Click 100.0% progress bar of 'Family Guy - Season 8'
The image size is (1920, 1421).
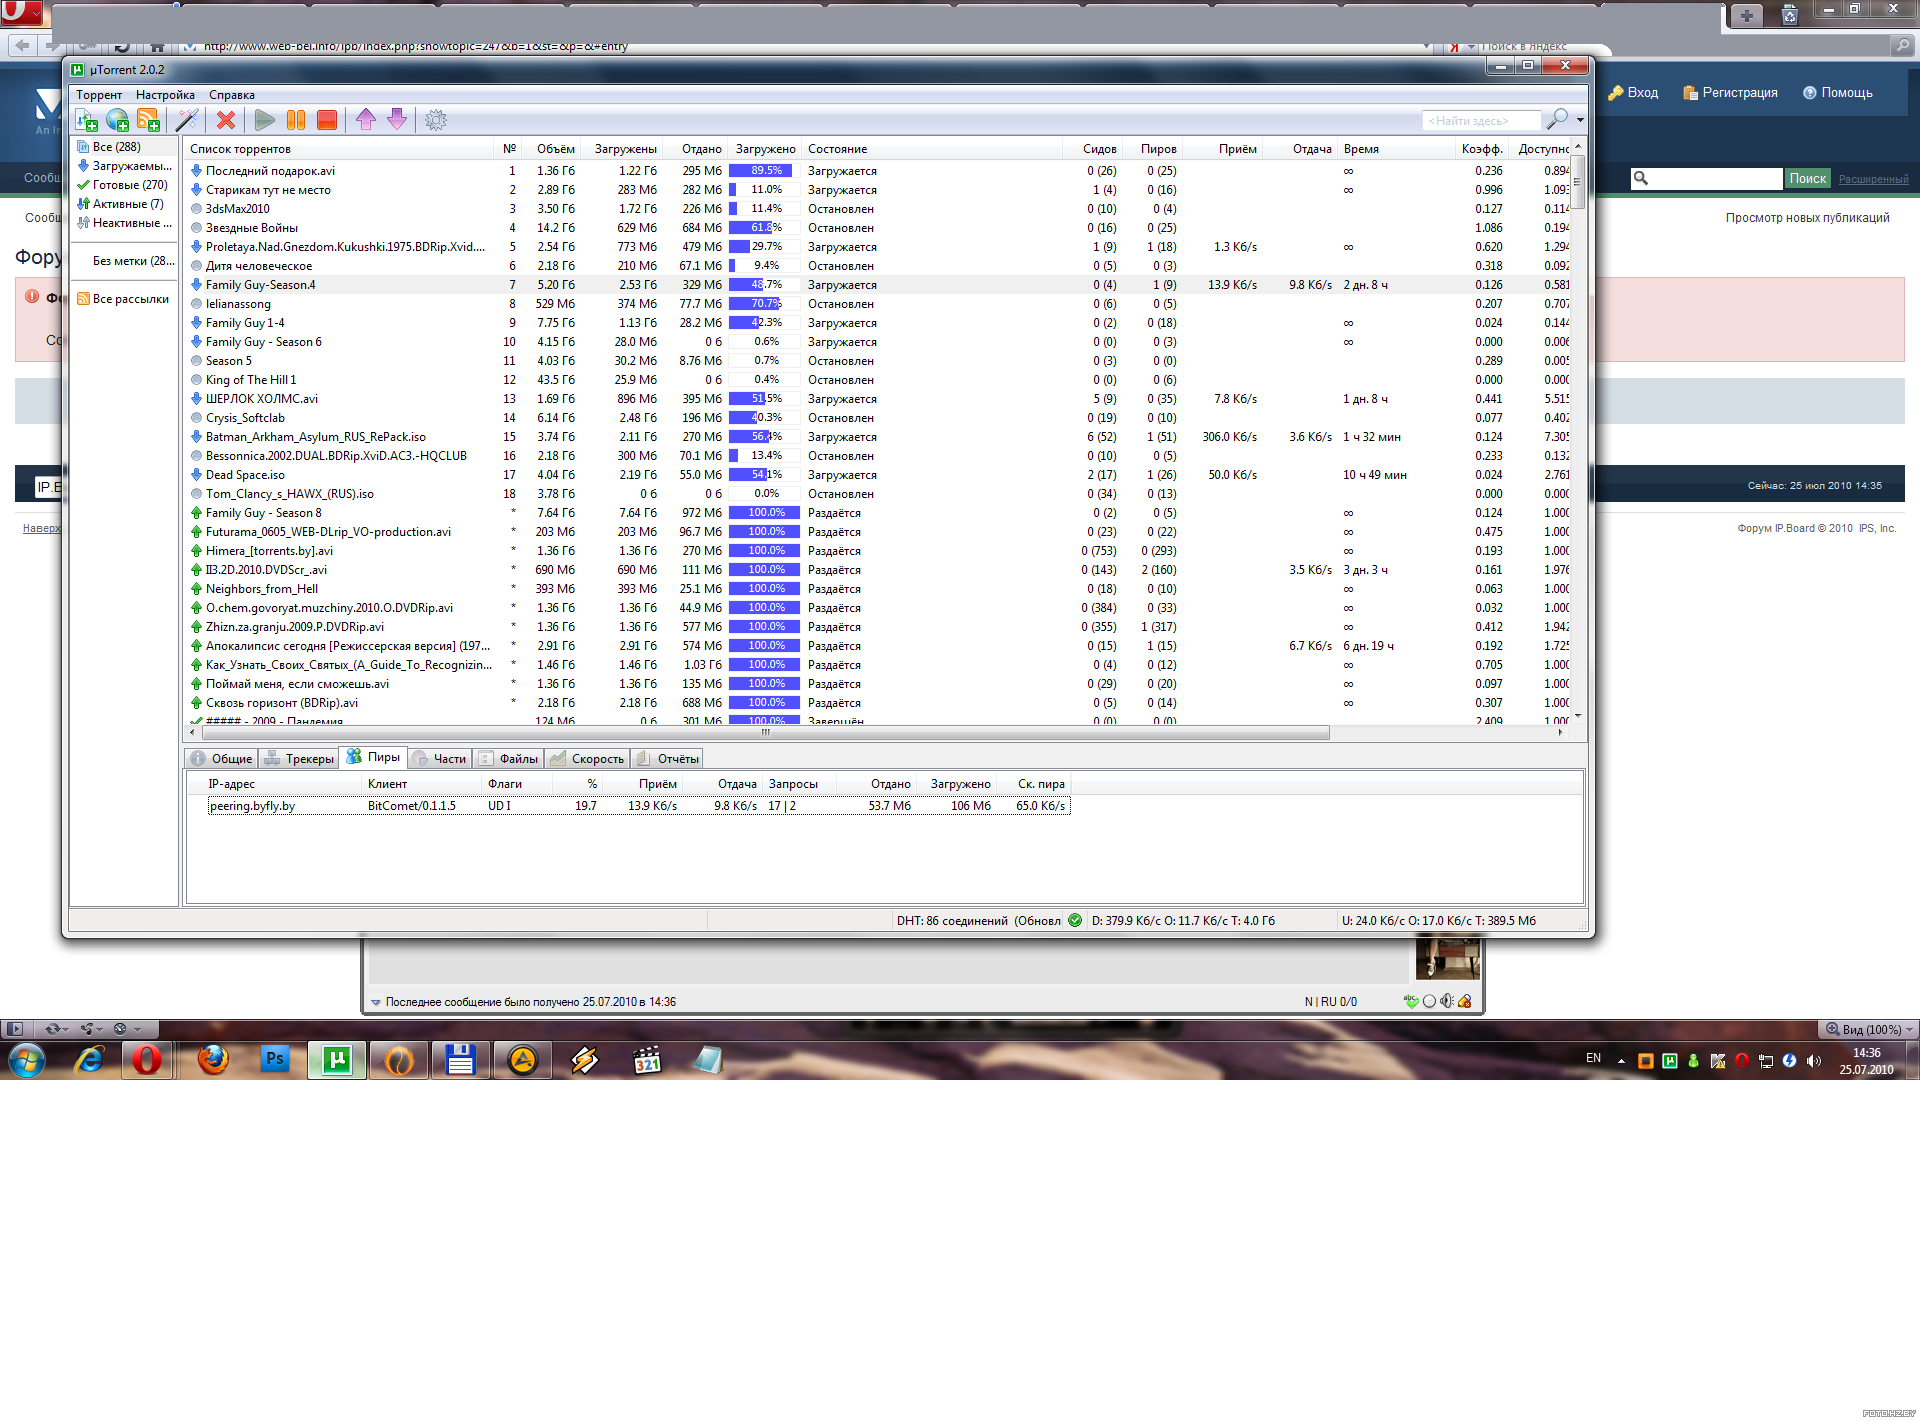(765, 513)
